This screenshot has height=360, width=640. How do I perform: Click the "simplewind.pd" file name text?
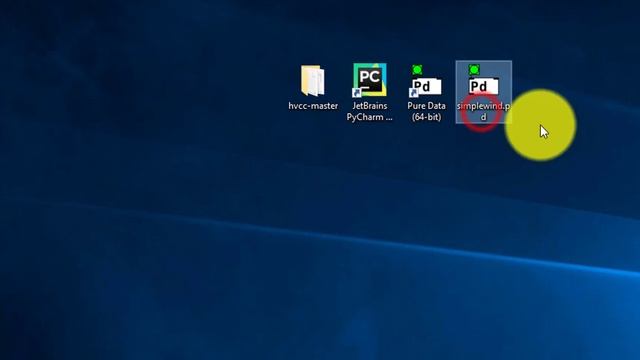pos(483,111)
